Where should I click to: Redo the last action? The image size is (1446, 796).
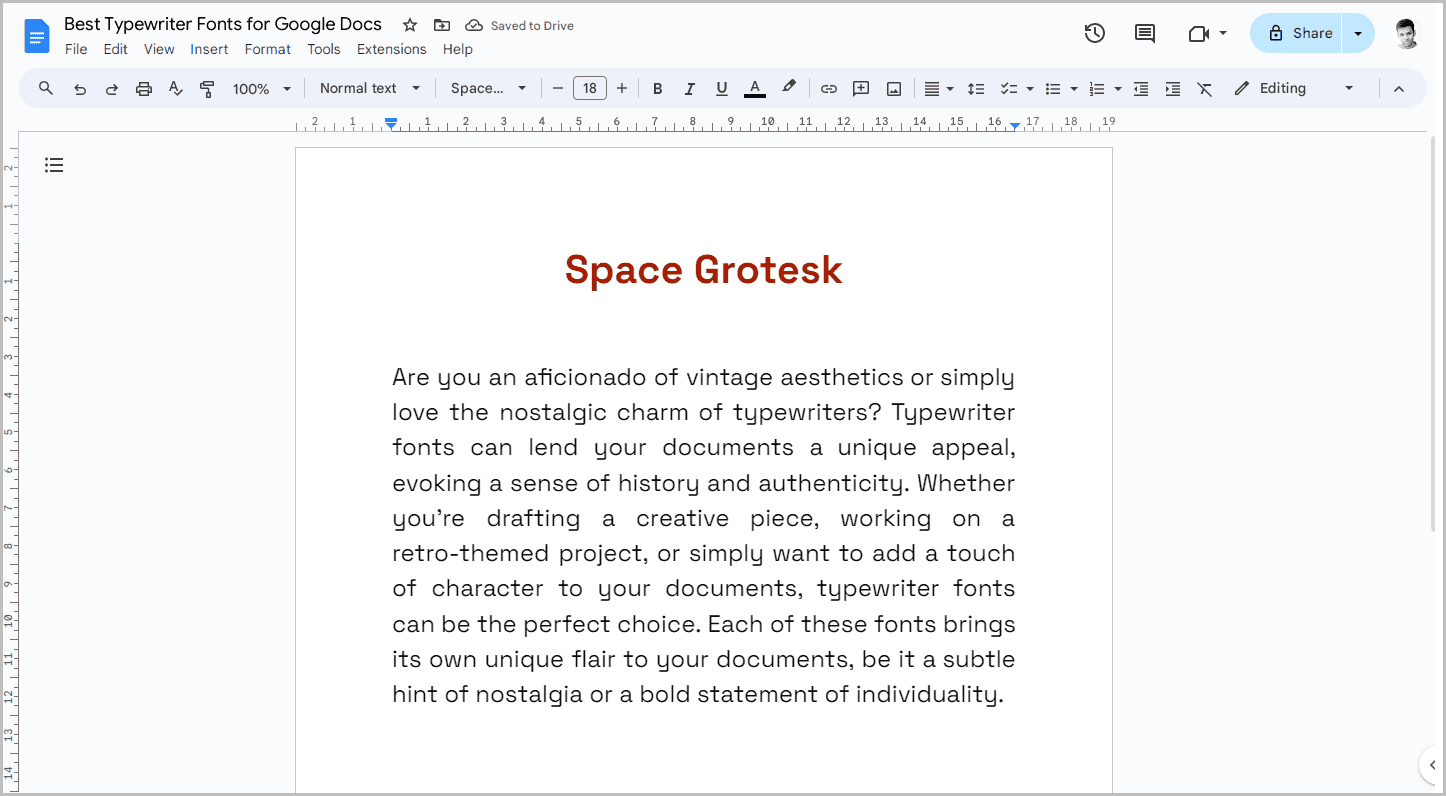[x=111, y=88]
